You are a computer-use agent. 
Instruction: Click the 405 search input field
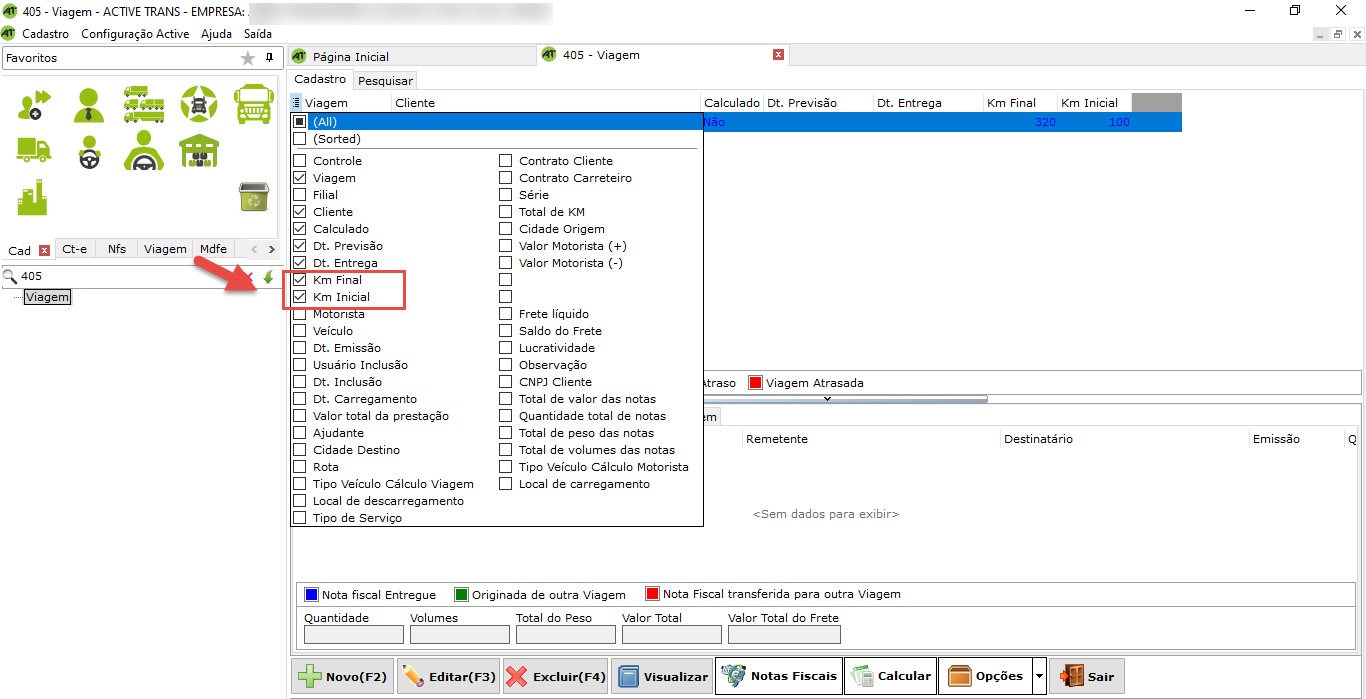click(130, 276)
